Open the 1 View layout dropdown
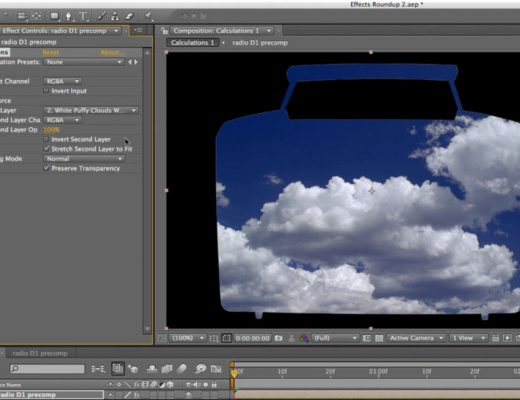The image size is (520, 400). pyautogui.click(x=468, y=338)
